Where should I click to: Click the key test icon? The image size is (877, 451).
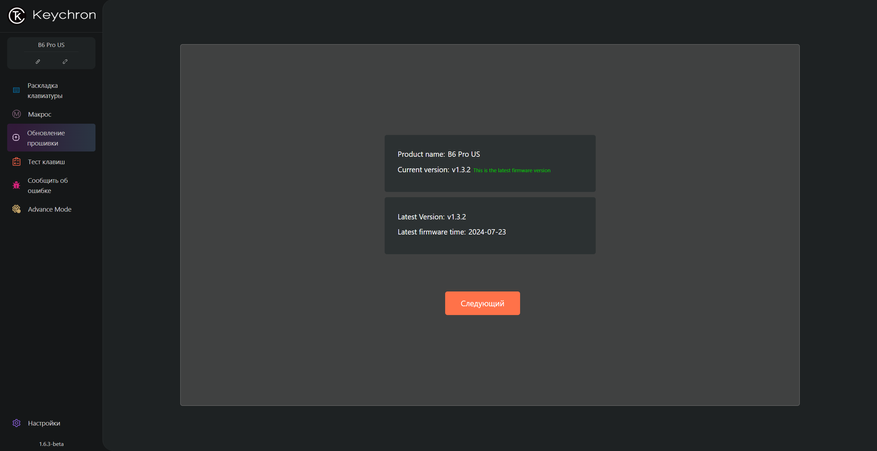[16, 162]
